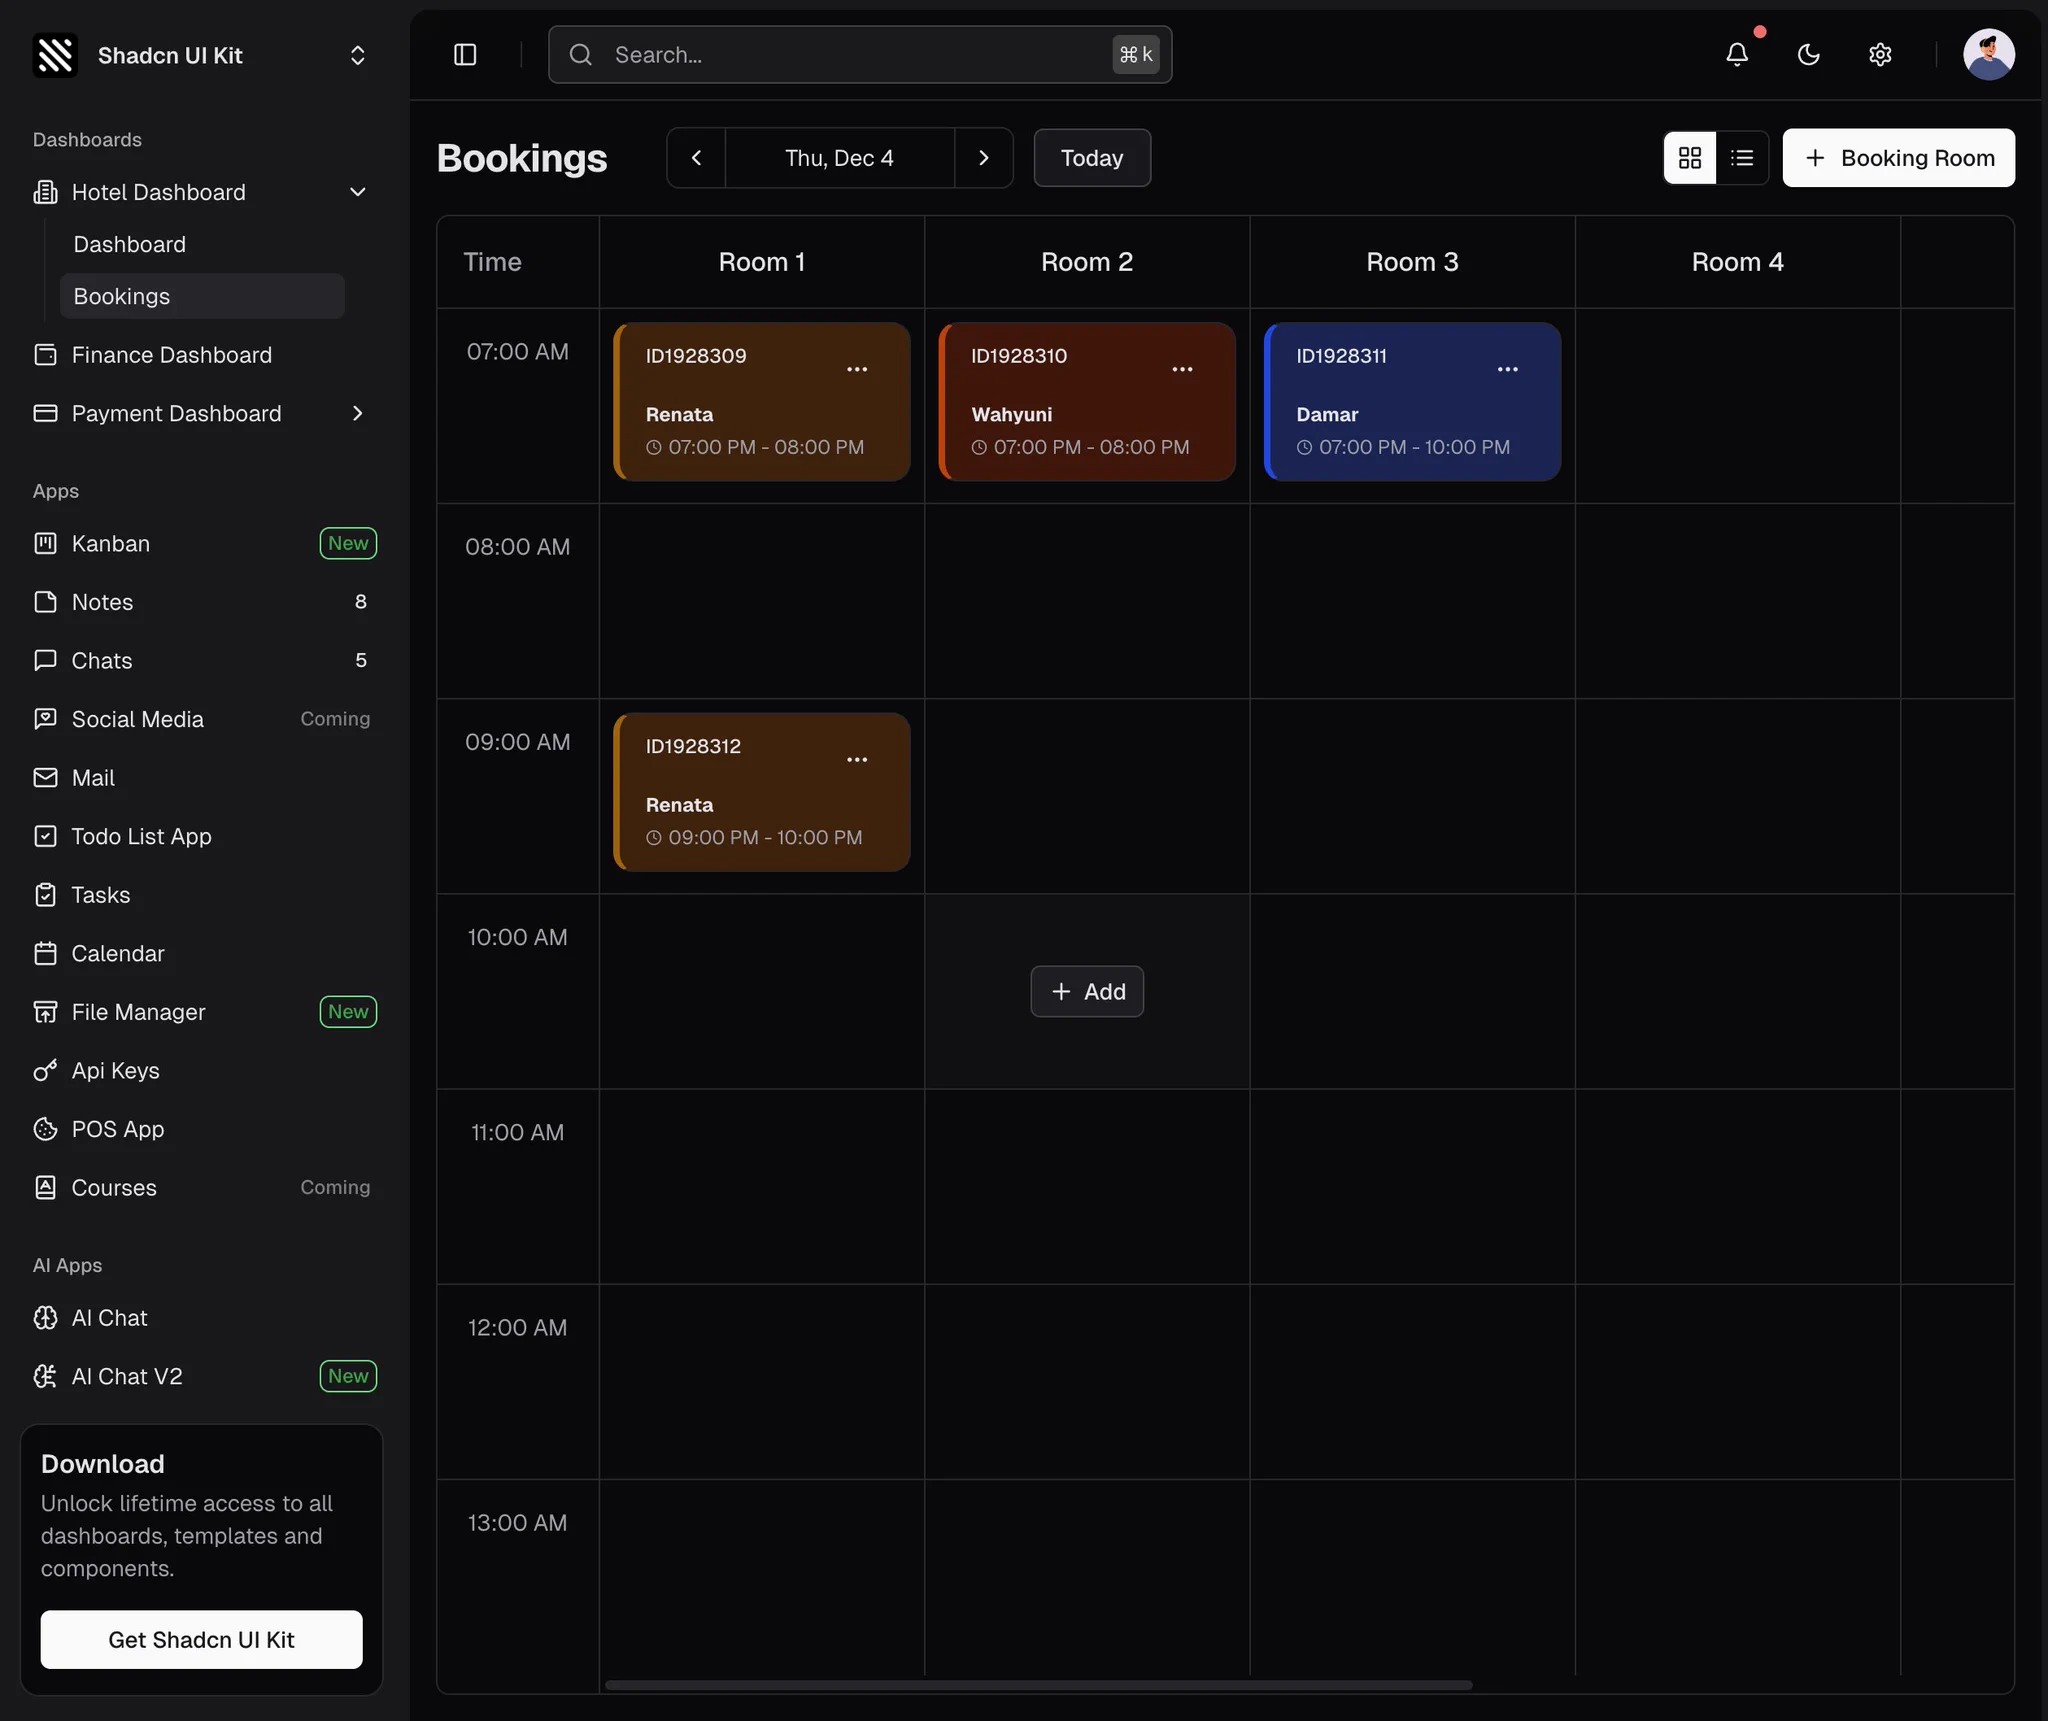Go to previous day arrow
Image resolution: width=2048 pixels, height=1721 pixels.
pos(696,158)
